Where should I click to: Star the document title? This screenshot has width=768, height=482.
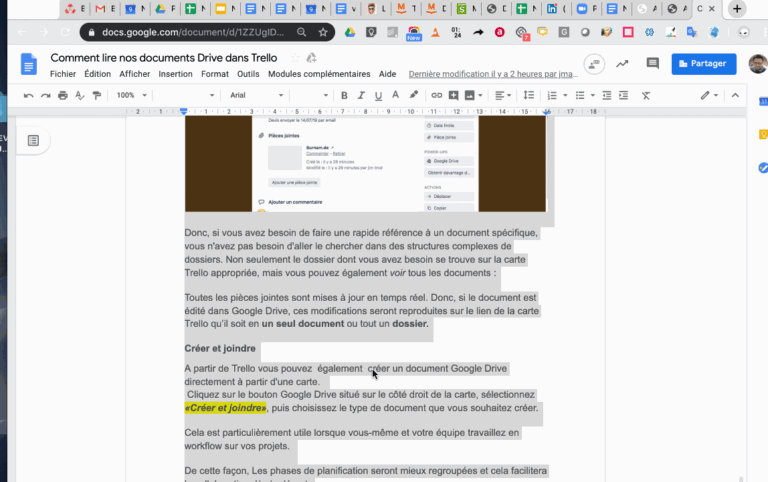click(295, 58)
